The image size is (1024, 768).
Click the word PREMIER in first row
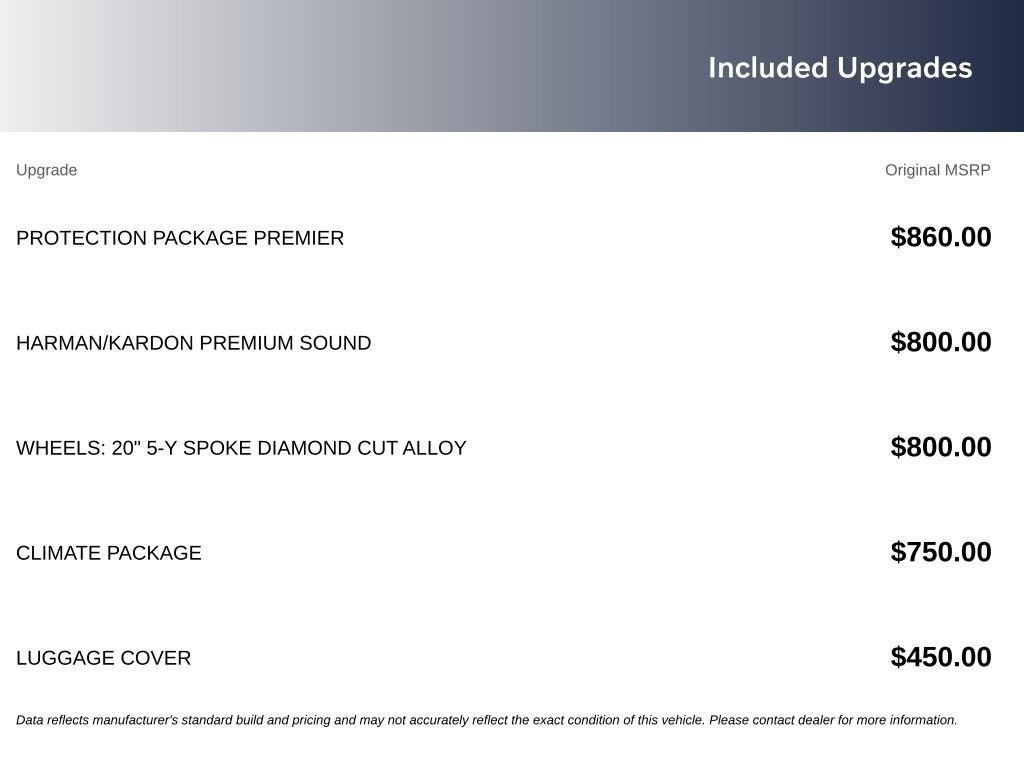coord(298,238)
